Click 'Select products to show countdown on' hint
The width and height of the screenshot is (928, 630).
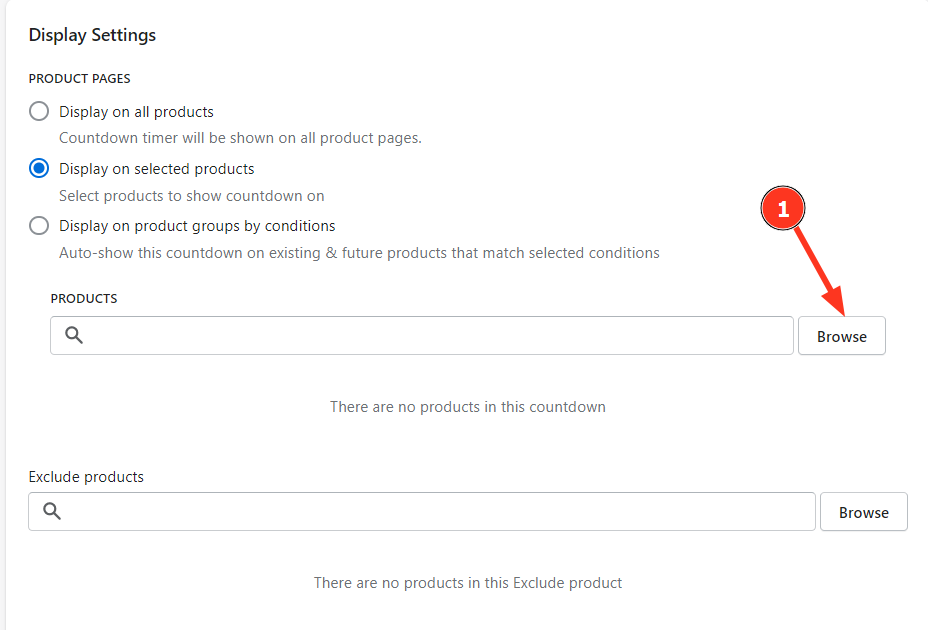pos(191,196)
